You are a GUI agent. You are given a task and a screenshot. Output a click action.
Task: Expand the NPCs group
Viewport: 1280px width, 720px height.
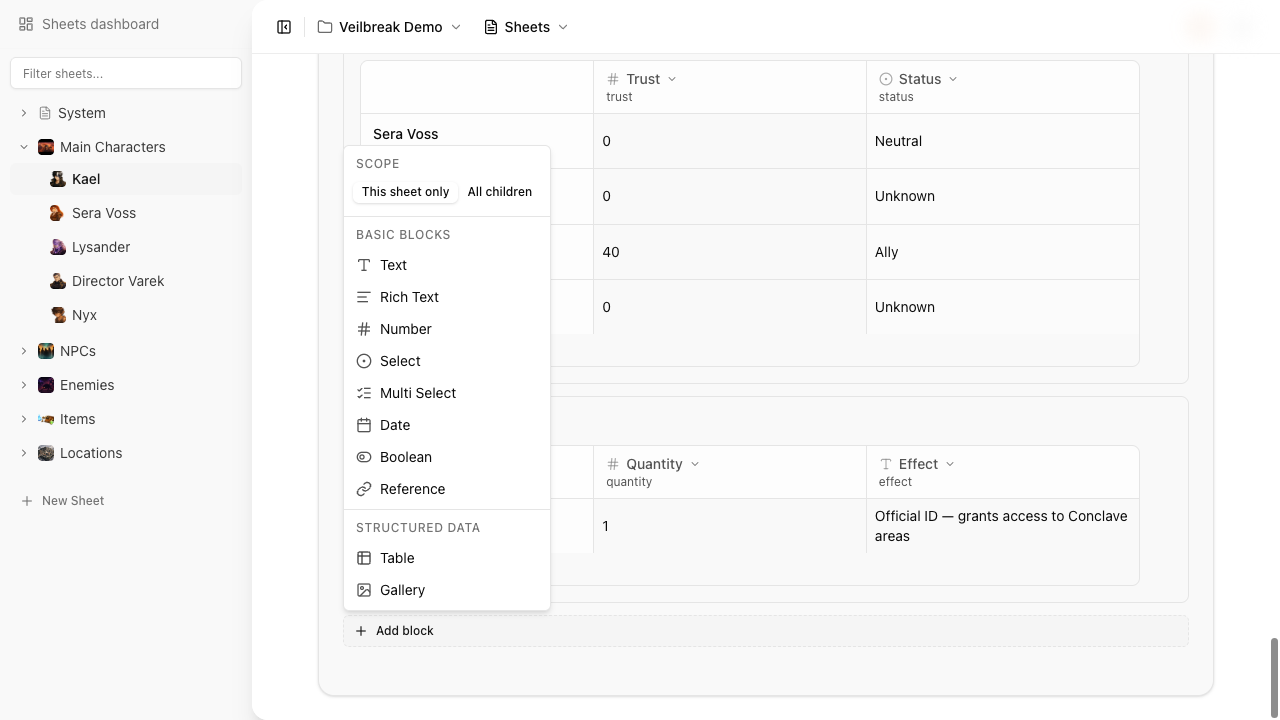tap(24, 351)
